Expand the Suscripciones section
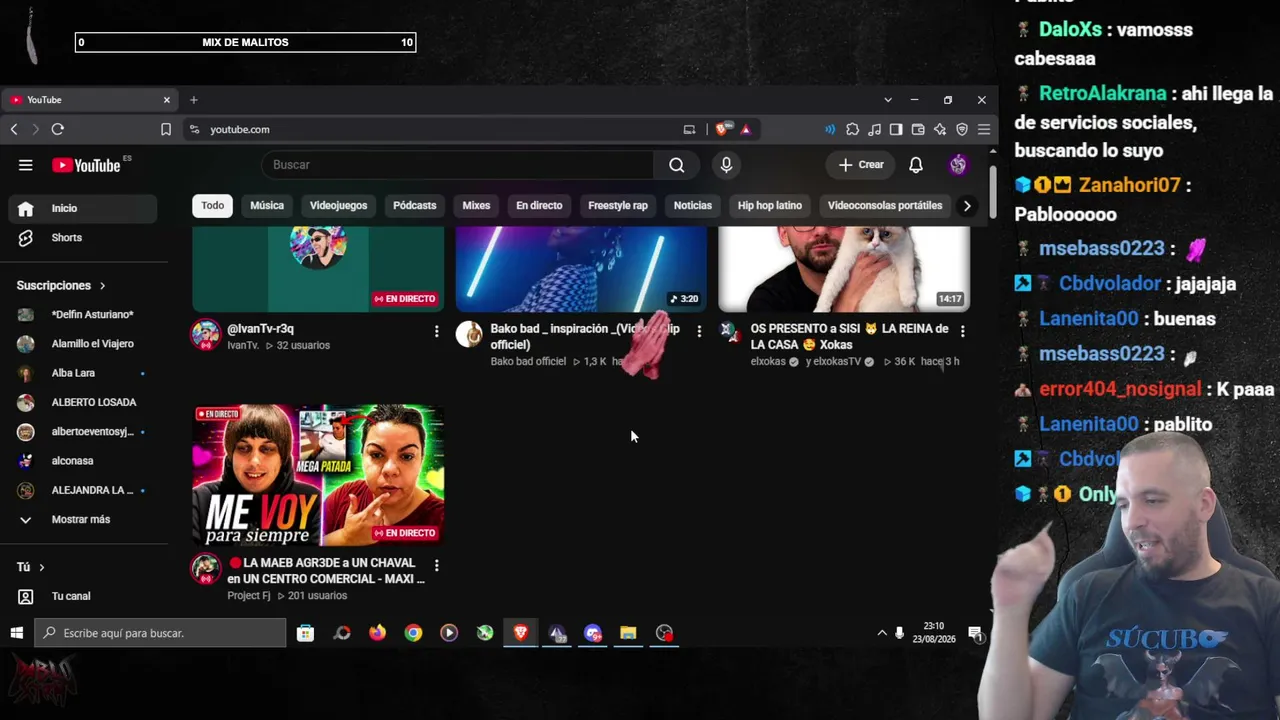The height and width of the screenshot is (720, 1280). tap(61, 285)
